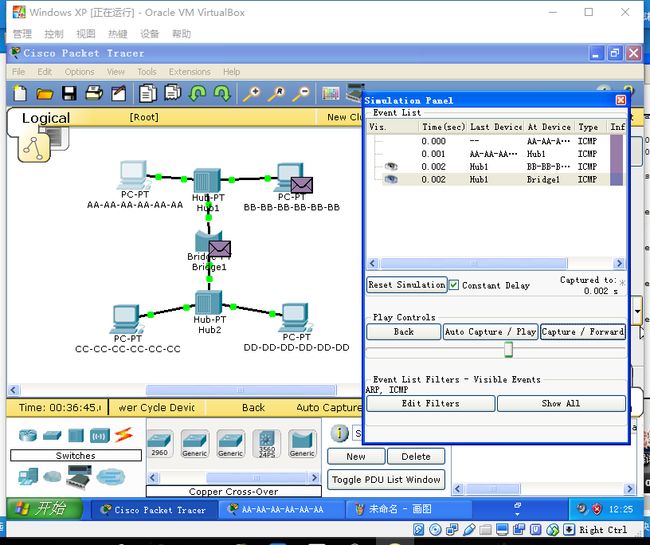Click Auto Capture / Play button

490,332
